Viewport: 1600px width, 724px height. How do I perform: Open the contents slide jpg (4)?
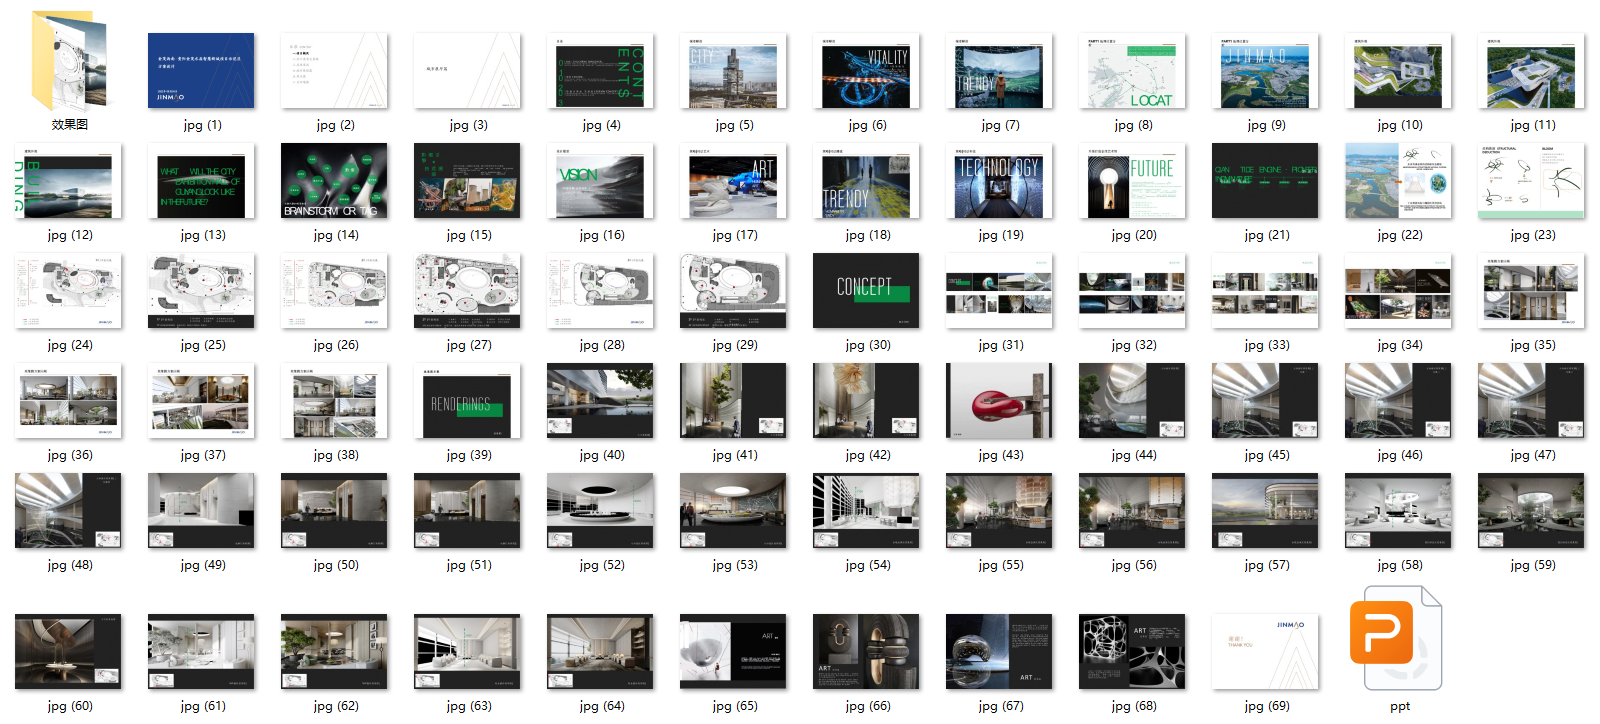(x=600, y=71)
